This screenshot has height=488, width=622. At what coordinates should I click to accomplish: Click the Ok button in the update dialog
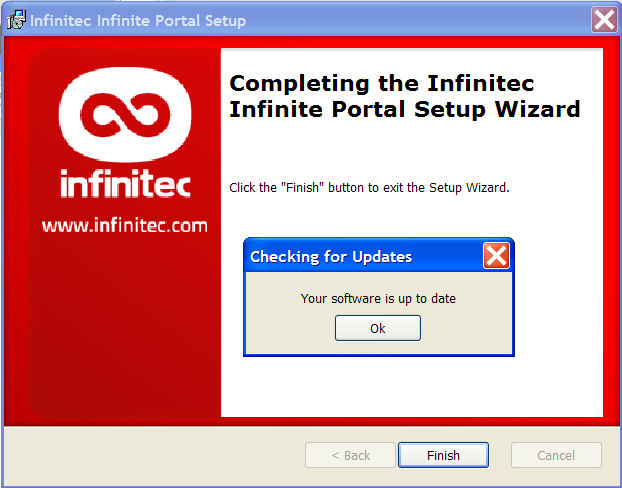pos(378,328)
